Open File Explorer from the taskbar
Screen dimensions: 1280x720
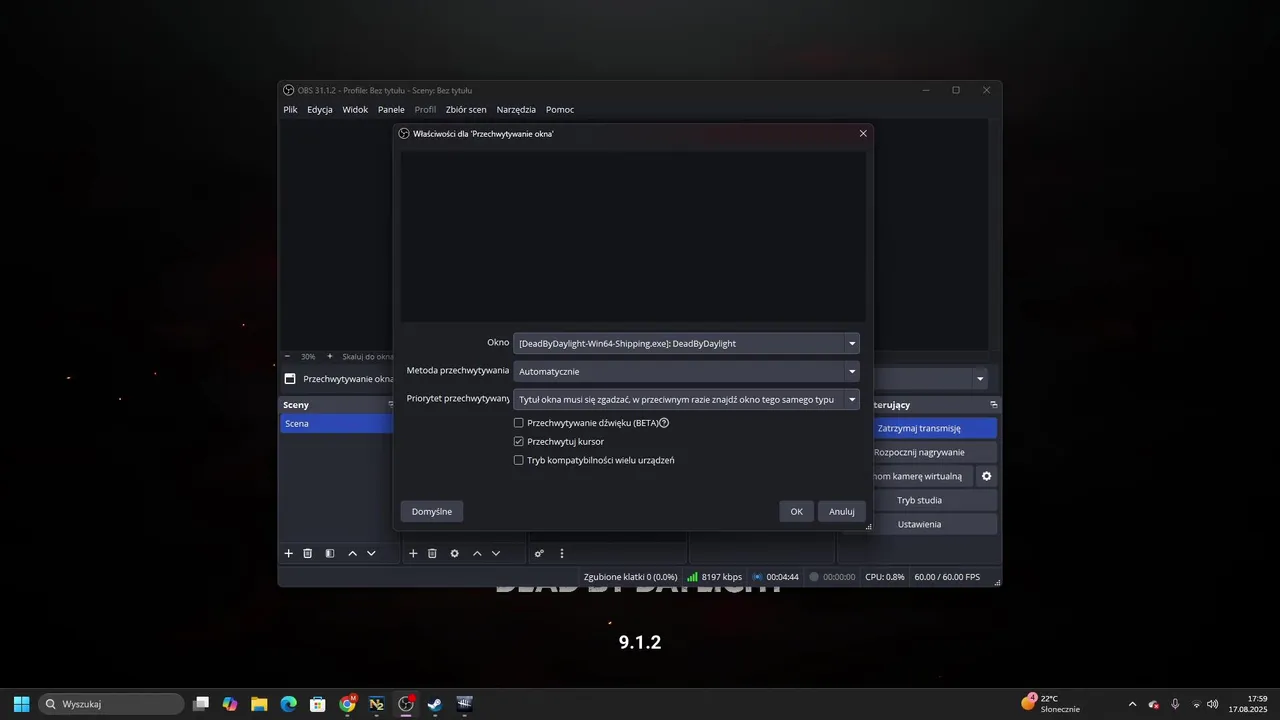pos(259,704)
